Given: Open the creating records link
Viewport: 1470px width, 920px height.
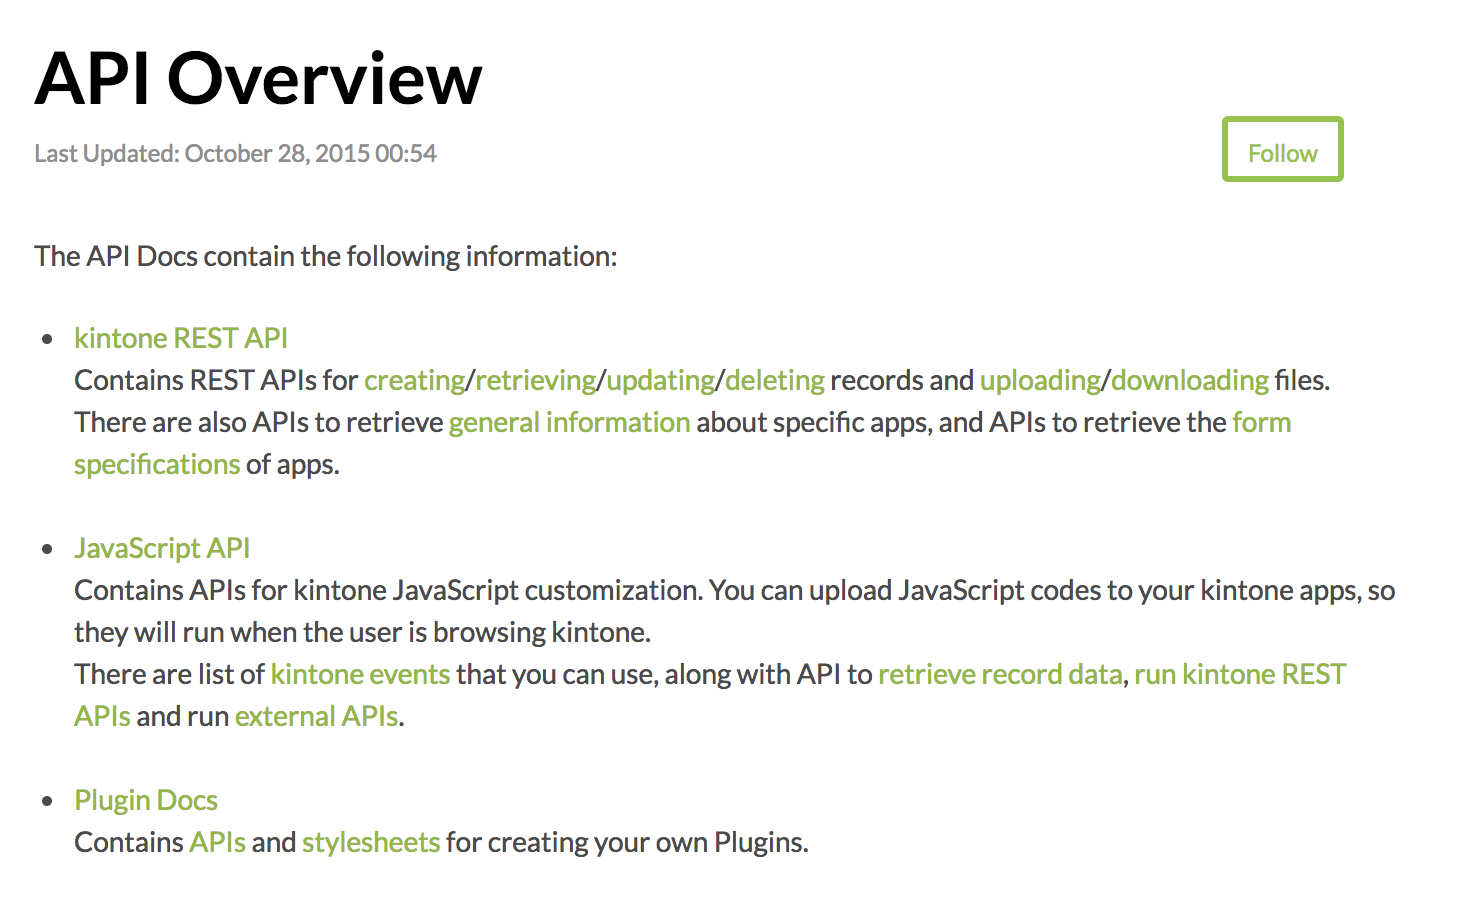Looking at the screenshot, I should tap(415, 381).
